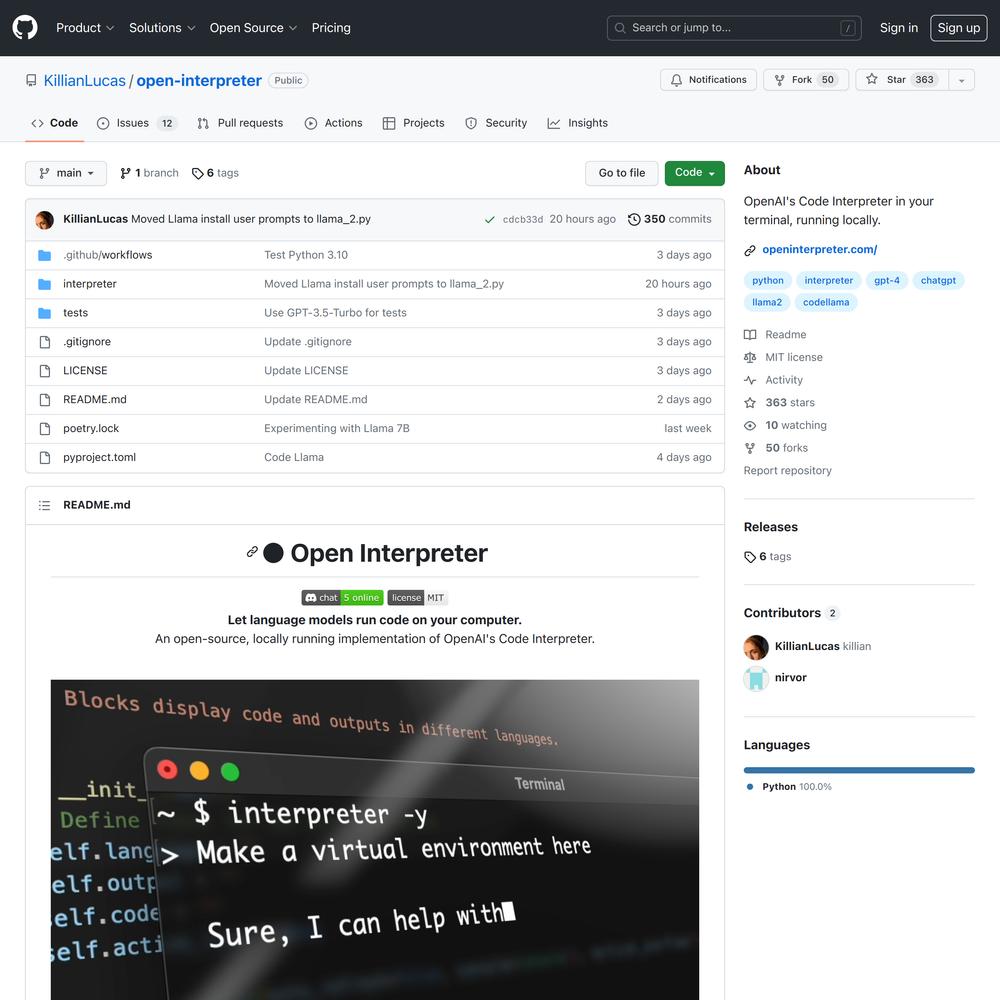Expand the green Code dropdown button
Viewport: 1000px width, 1000px height.
(695, 173)
